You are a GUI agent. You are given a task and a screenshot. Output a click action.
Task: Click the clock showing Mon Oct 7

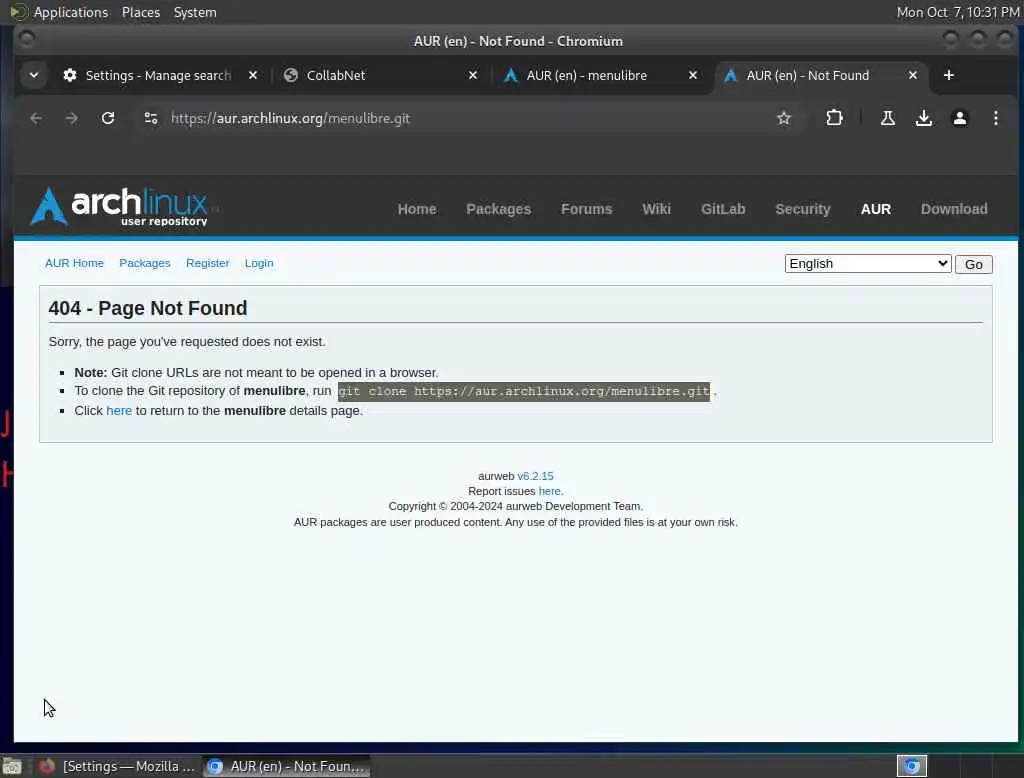pyautogui.click(x=957, y=12)
